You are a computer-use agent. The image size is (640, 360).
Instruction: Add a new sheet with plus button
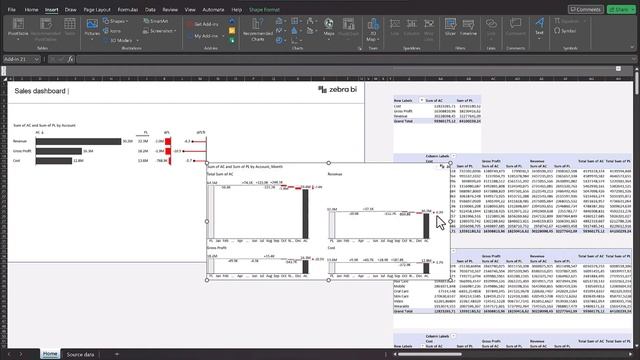tap(117, 354)
